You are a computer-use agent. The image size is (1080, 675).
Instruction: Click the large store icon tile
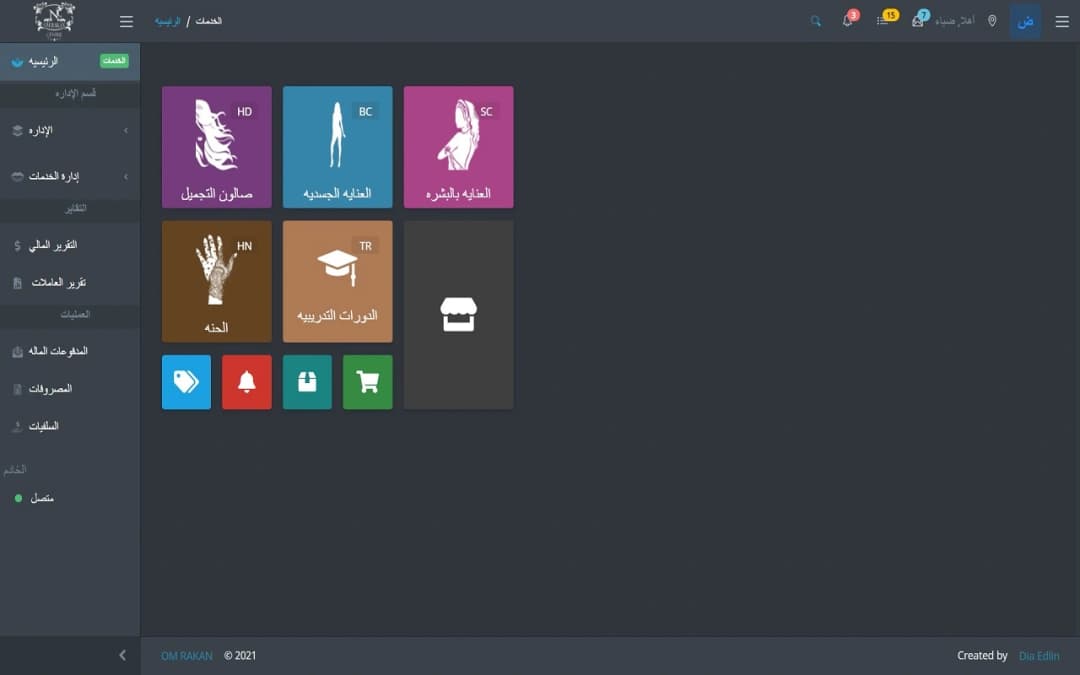pos(458,314)
